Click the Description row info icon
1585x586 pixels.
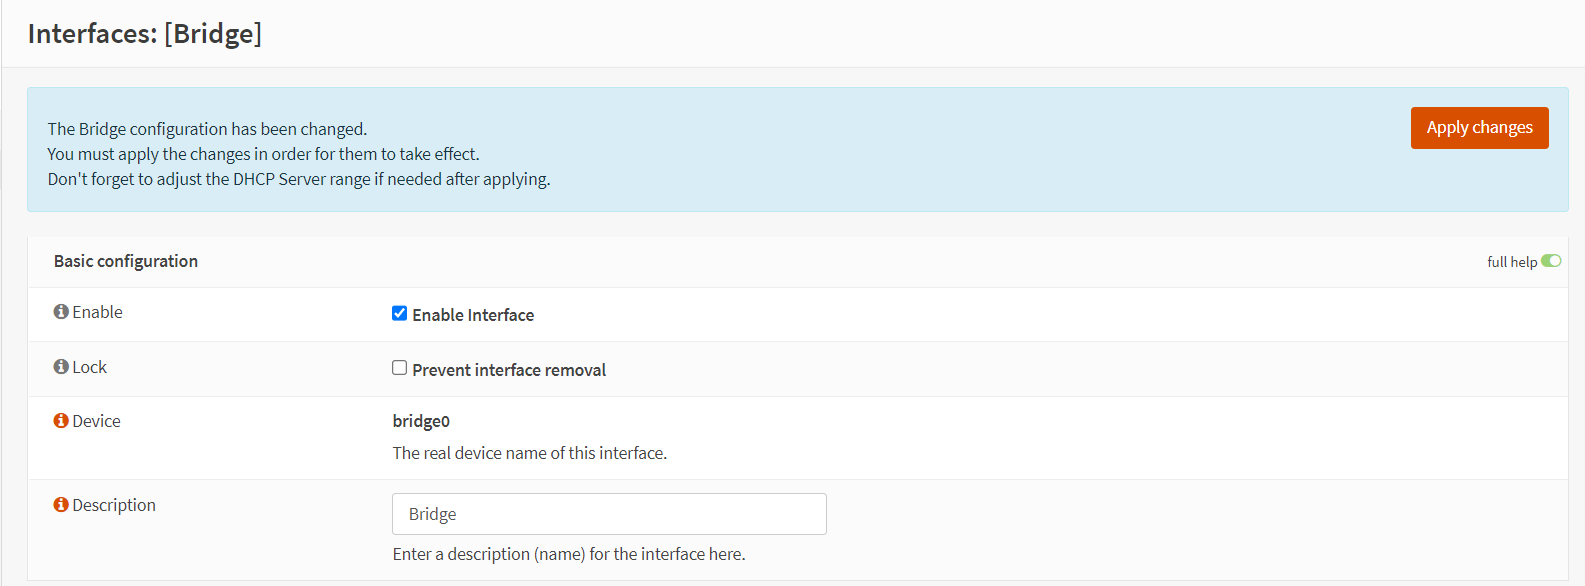click(x=61, y=505)
